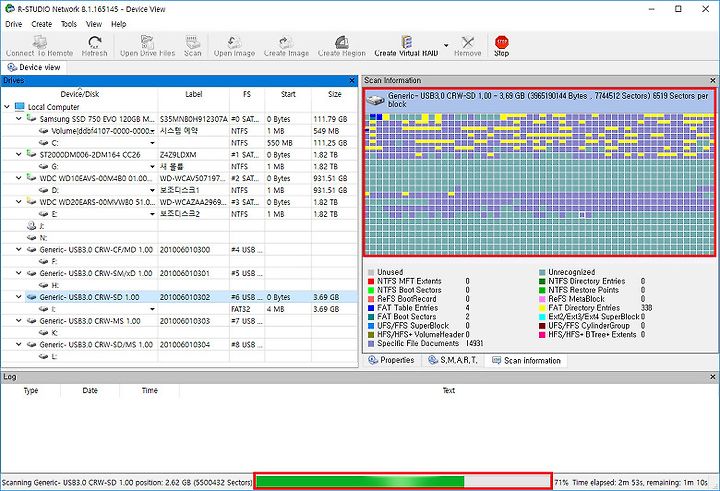720x491 pixels.
Task: Click the Start column header
Action: pos(288,94)
